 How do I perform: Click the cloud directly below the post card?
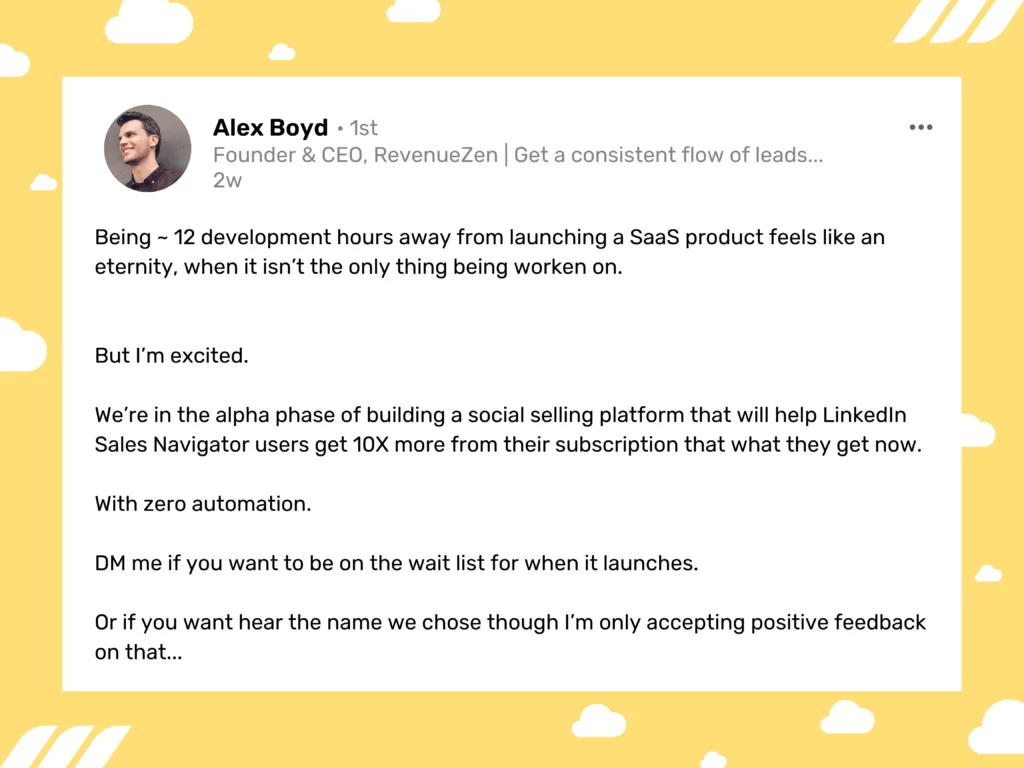[x=599, y=721]
